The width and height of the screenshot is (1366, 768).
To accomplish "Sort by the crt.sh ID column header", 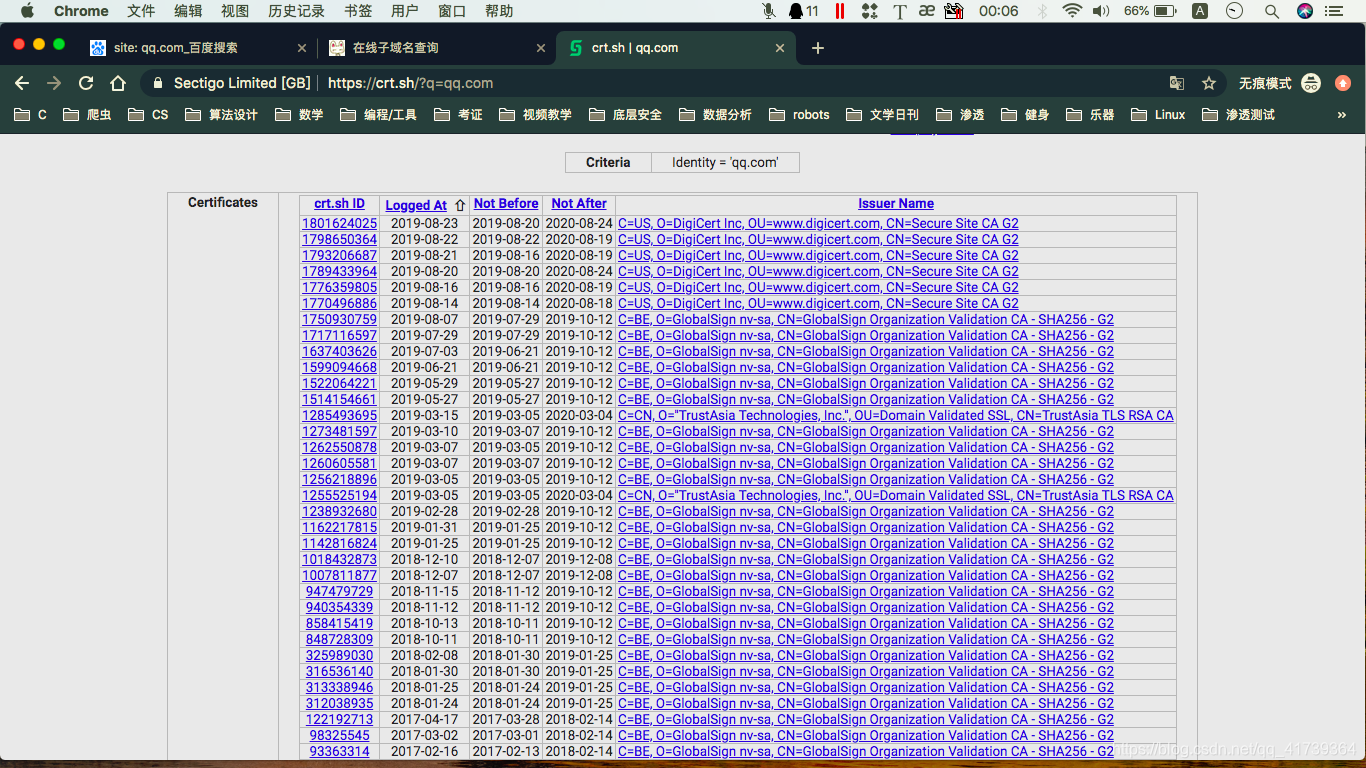I will [x=339, y=203].
